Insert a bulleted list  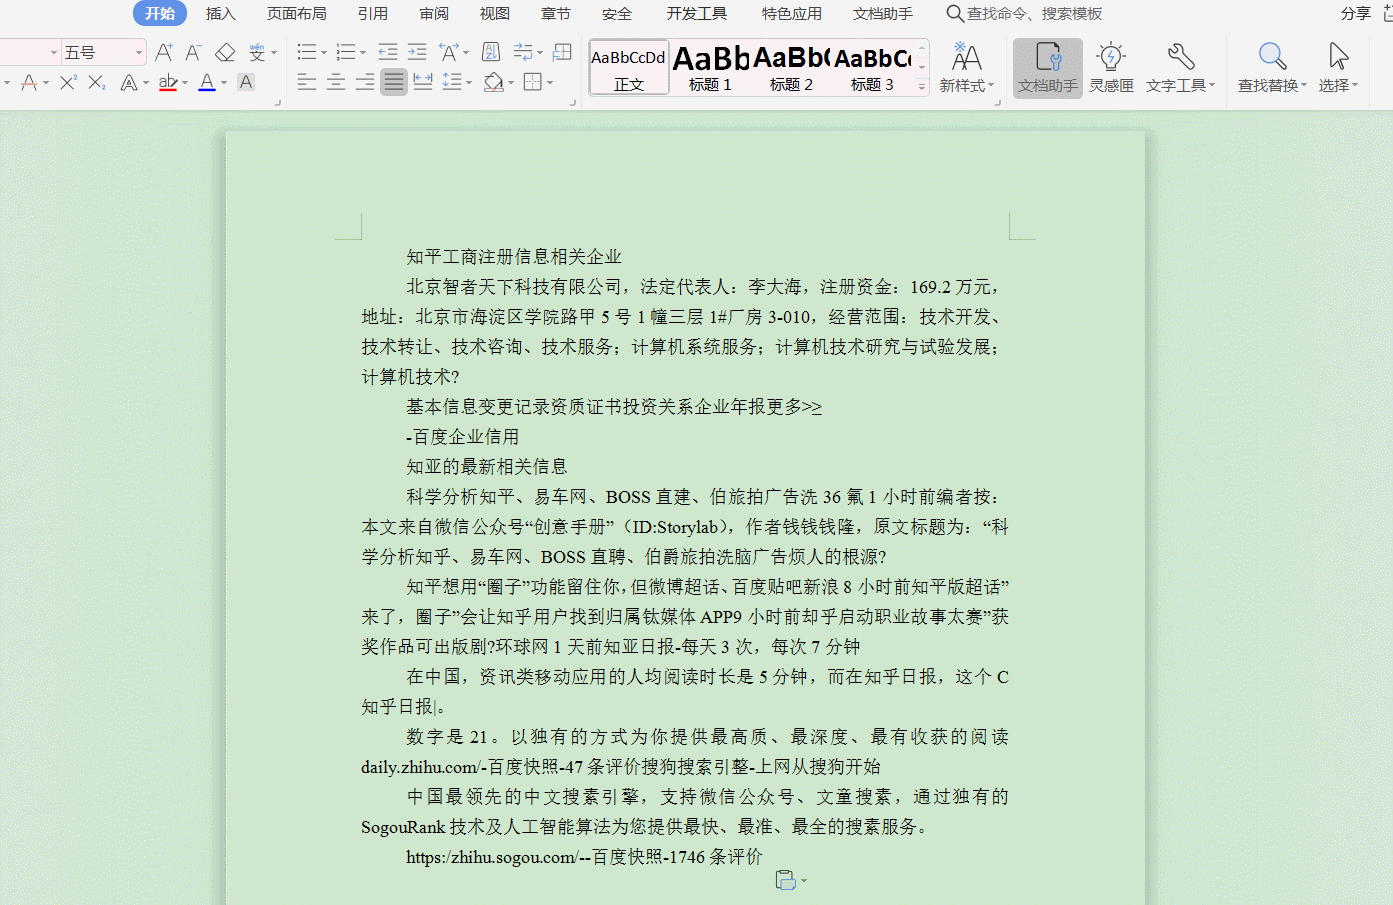[x=307, y=52]
